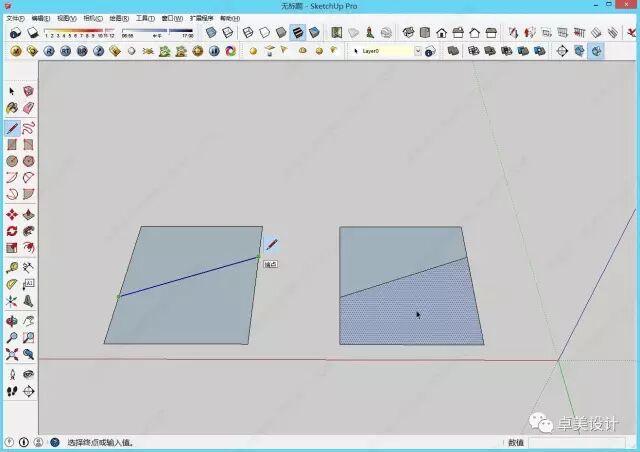Choose the Protractor tool
640x452 pixels.
[x=12, y=284]
